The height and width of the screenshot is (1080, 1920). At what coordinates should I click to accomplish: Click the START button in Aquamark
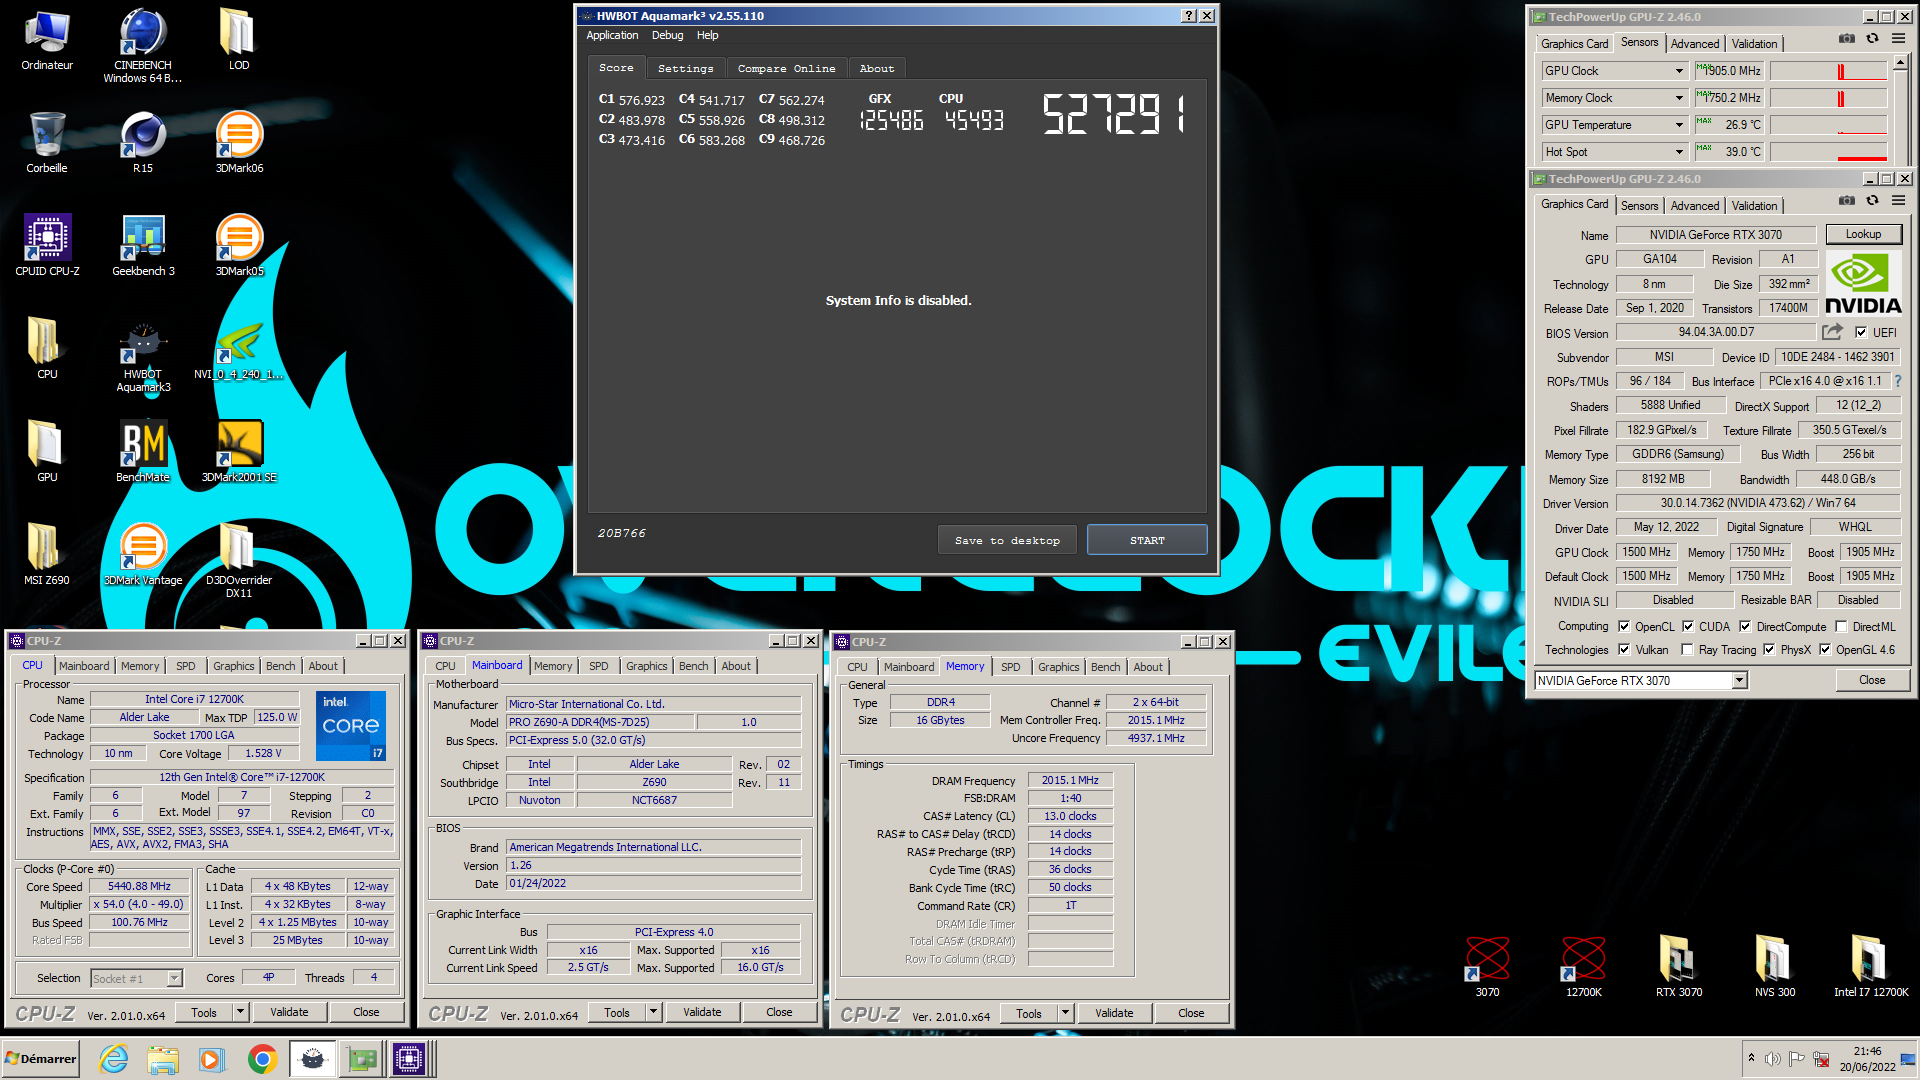[1147, 540]
